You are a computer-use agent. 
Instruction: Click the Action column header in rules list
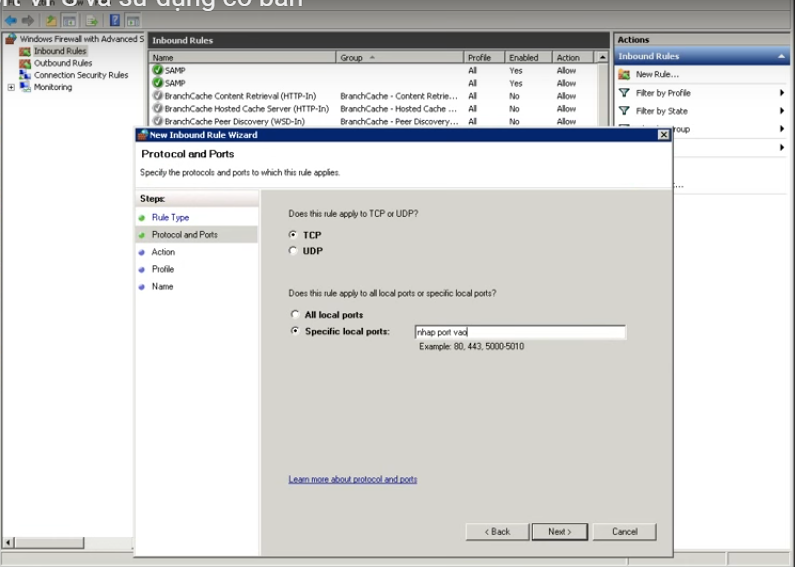pyautogui.click(x=573, y=57)
